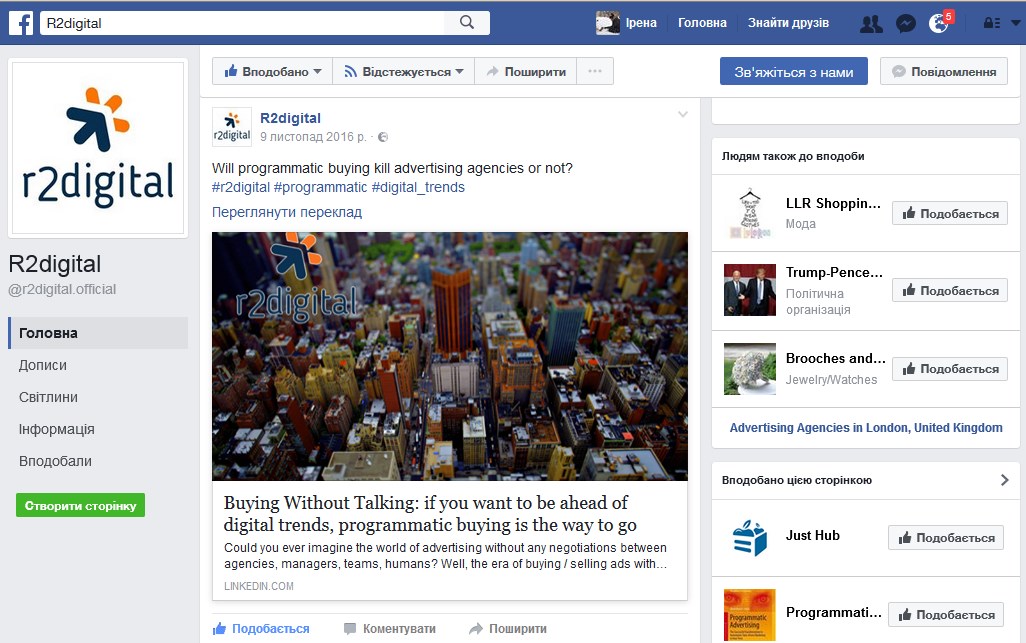Open the notifications globe icon
Screen dimensions: 1026x643
coord(938,24)
